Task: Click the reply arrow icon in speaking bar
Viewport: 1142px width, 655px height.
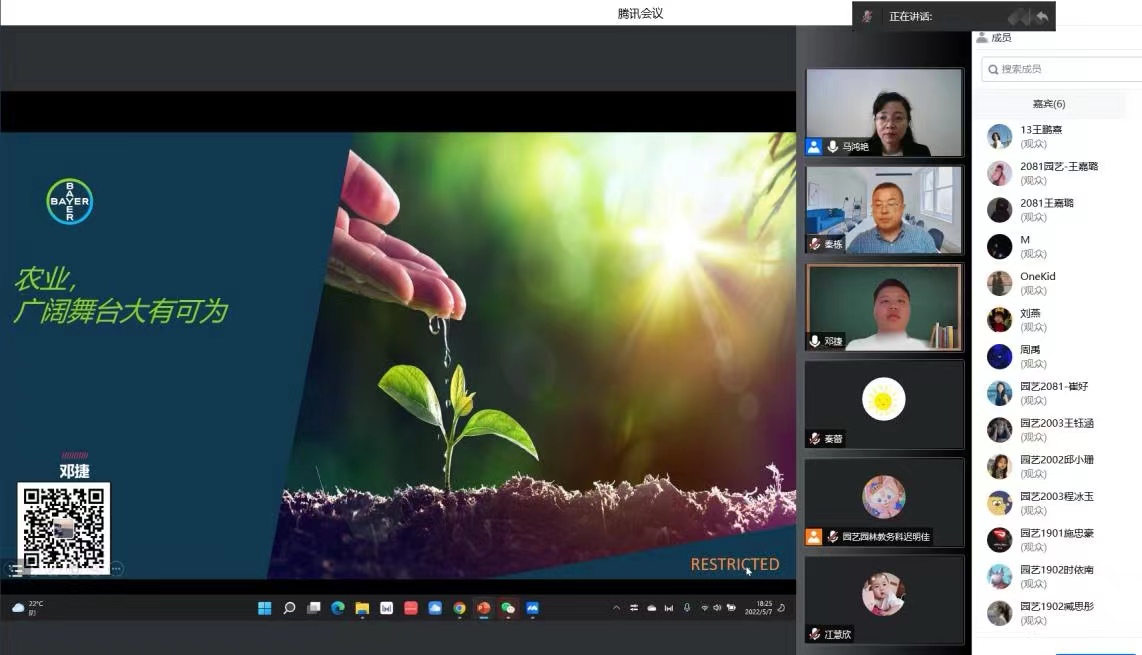Action: coord(1042,17)
